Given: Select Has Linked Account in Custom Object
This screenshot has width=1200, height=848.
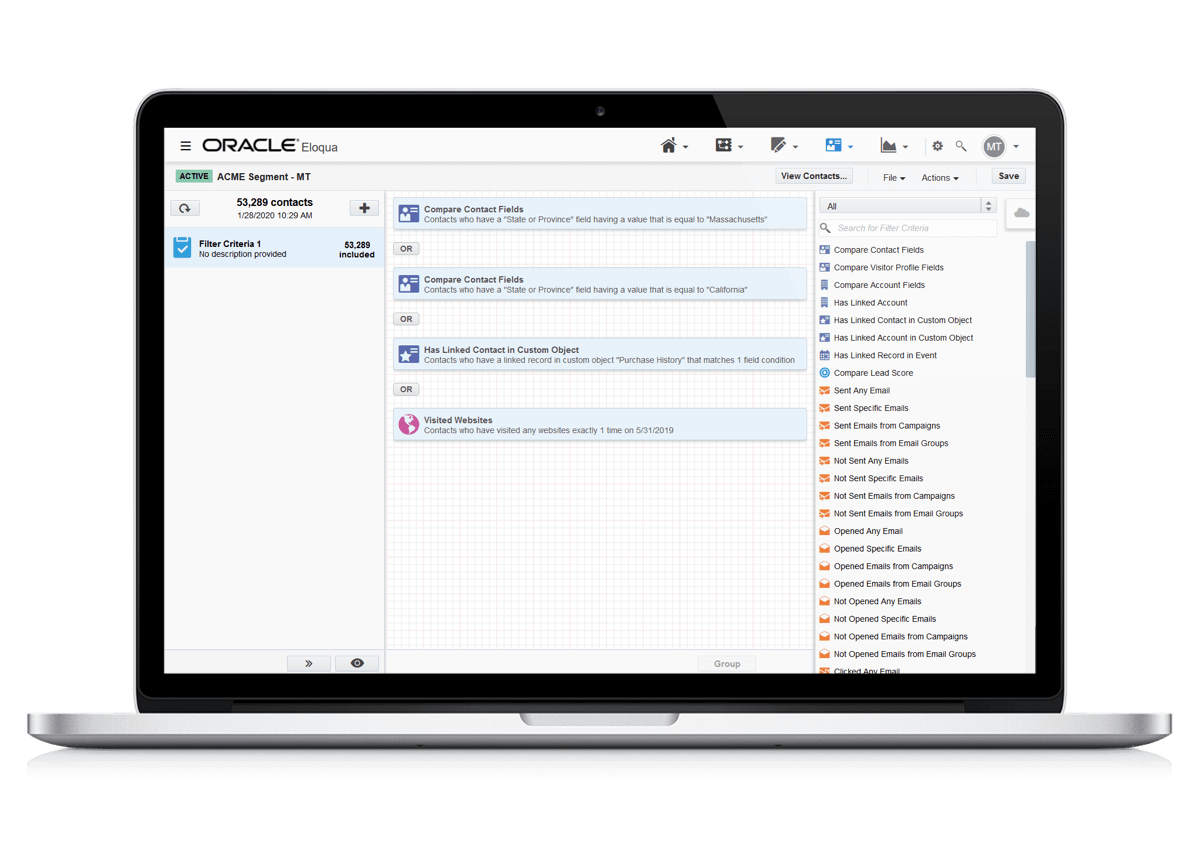Looking at the screenshot, I should coord(903,338).
